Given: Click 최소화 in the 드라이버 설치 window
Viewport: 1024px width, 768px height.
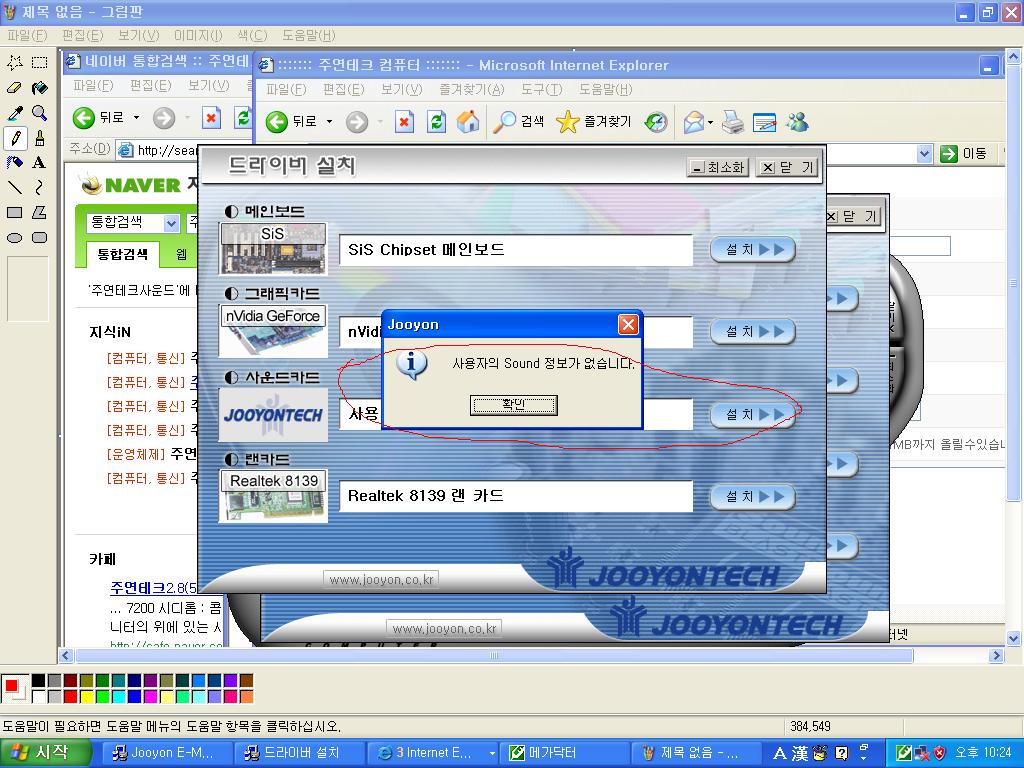Looking at the screenshot, I should 718,168.
